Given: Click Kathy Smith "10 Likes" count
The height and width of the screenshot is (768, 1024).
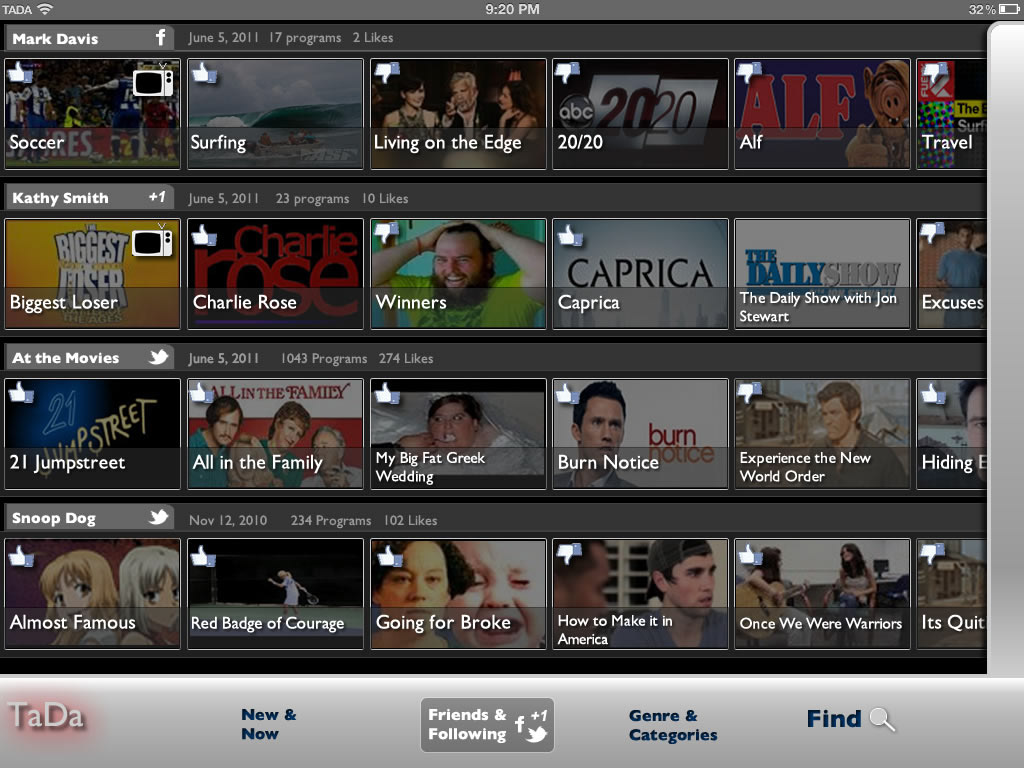Looking at the screenshot, I should [385, 199].
